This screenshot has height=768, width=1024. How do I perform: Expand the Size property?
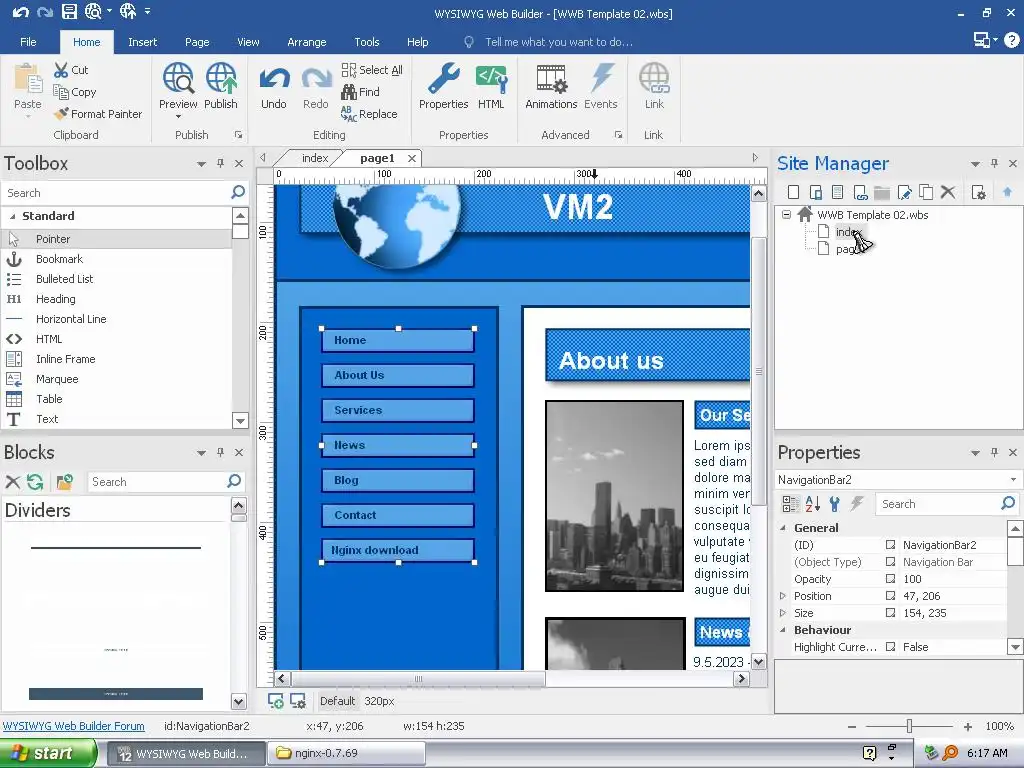[782, 613]
